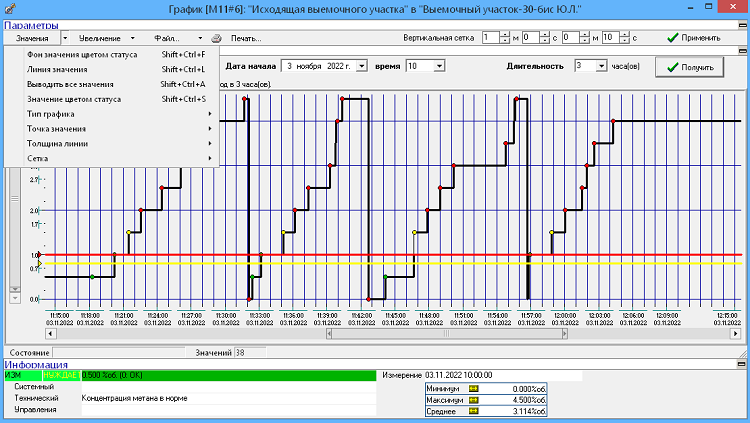Viewport: 750px width, 423px height.
Task: Increase the first seconds value of Вертикальная сетка
Action: (x=545, y=35)
